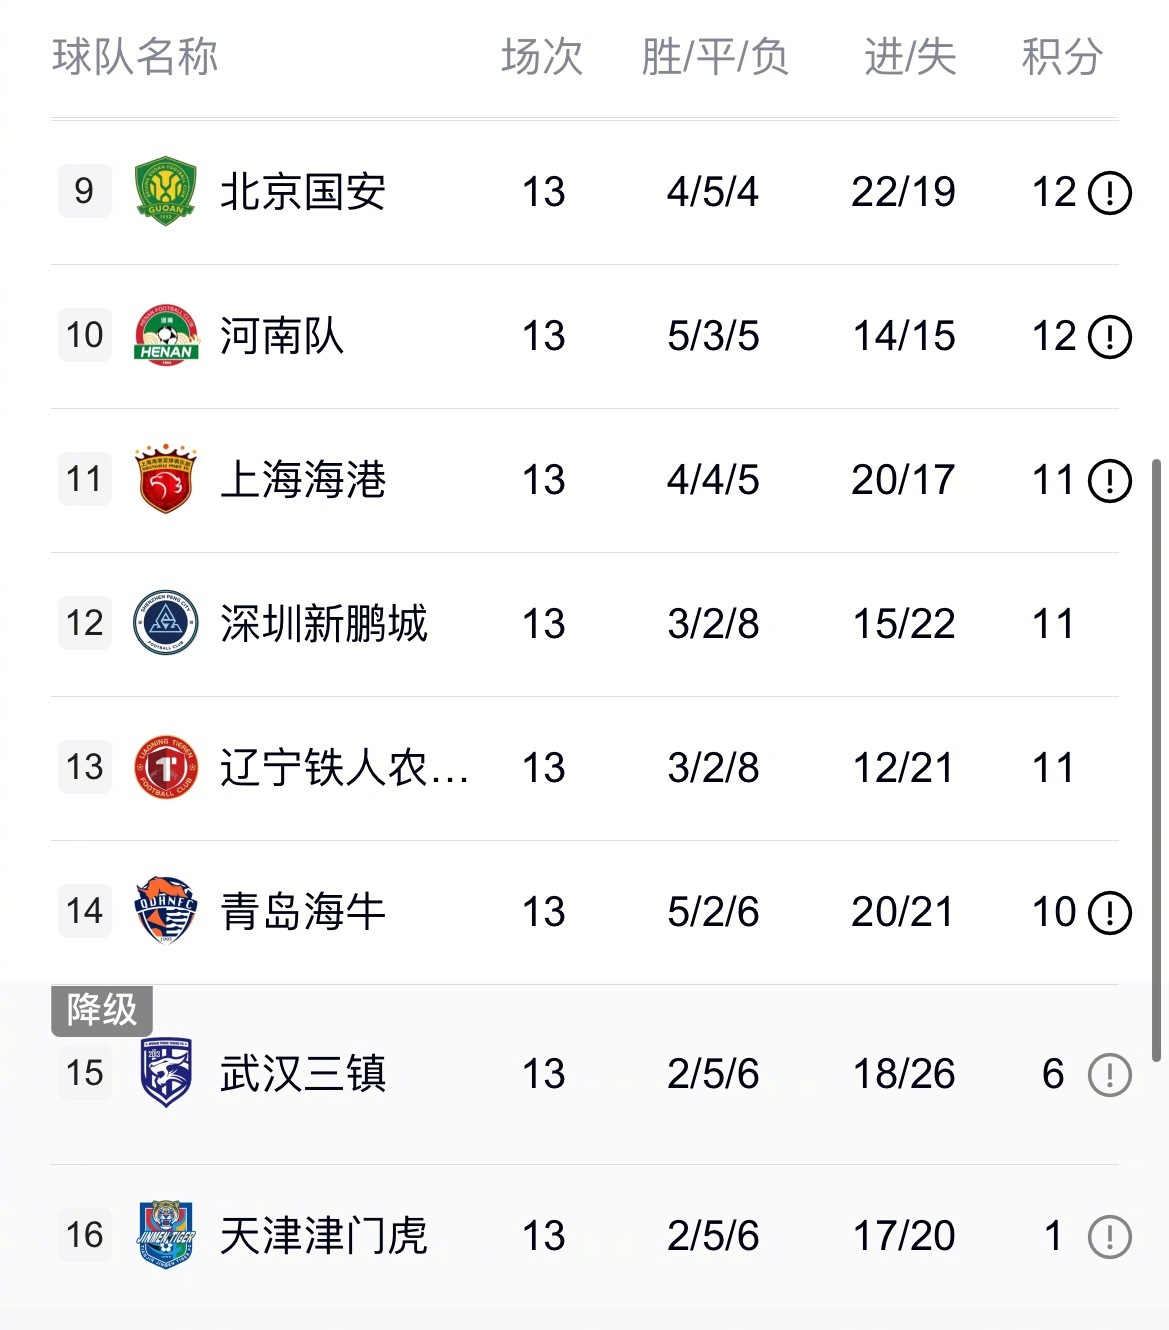Tap the Beijing Guoan green crest logo
The image size is (1169, 1330).
tap(165, 191)
